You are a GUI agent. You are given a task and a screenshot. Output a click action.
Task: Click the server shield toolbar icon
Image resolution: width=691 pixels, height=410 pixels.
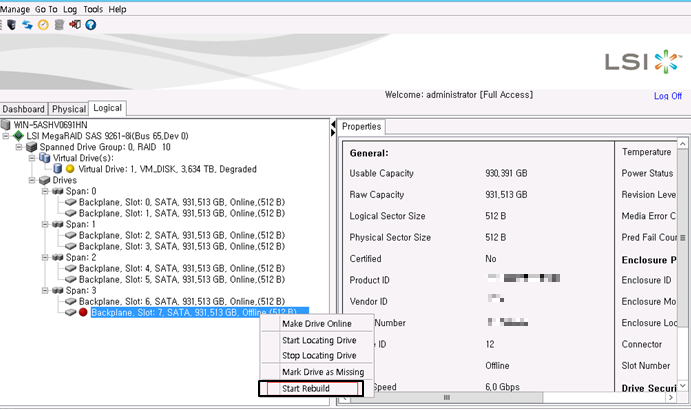[x=11, y=25]
